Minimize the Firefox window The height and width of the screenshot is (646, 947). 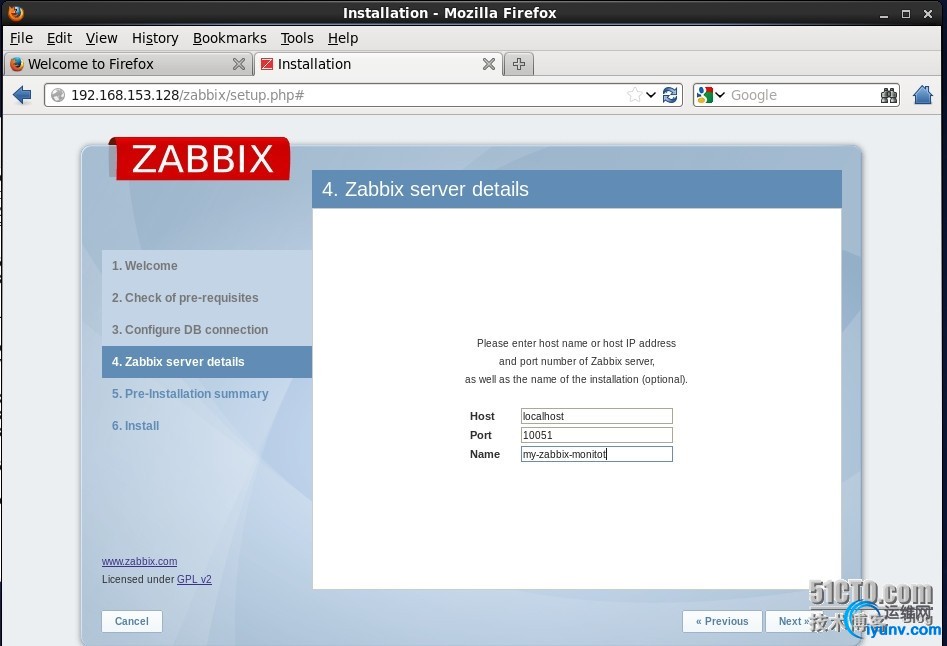coord(884,14)
